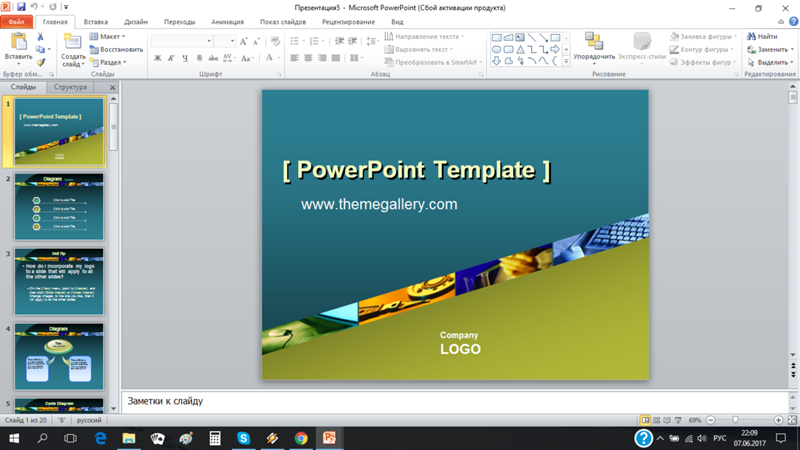Increase list indent level icon
This screenshot has width=800, height=450.
353,41
